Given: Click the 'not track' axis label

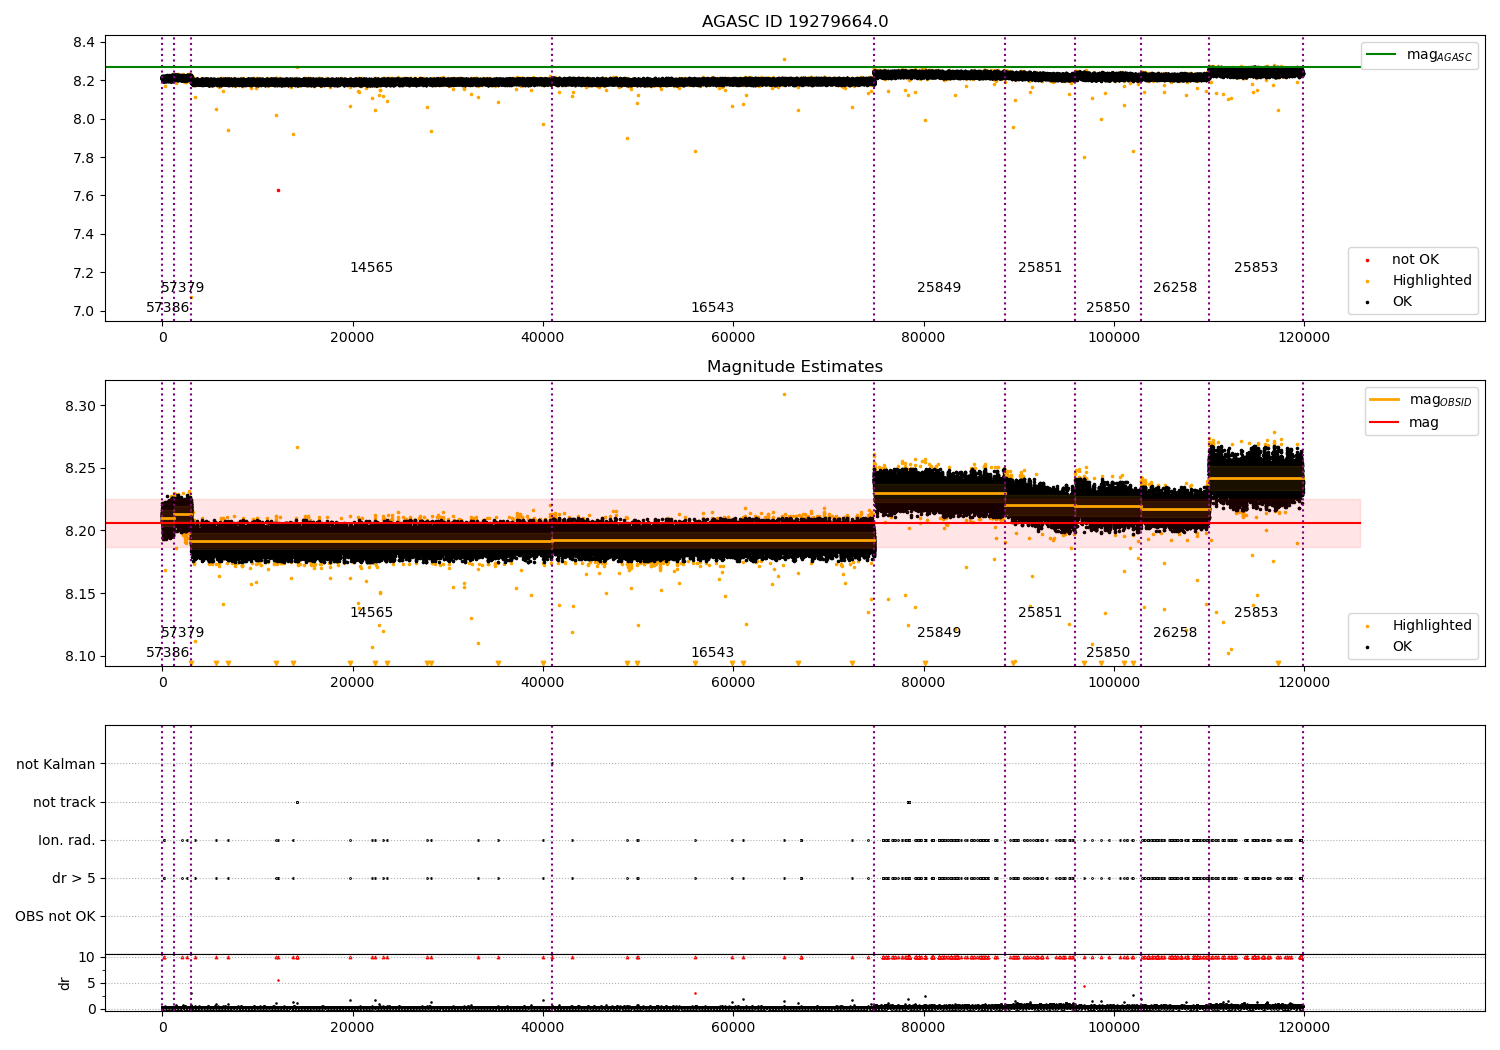Looking at the screenshot, I should coord(64,802).
